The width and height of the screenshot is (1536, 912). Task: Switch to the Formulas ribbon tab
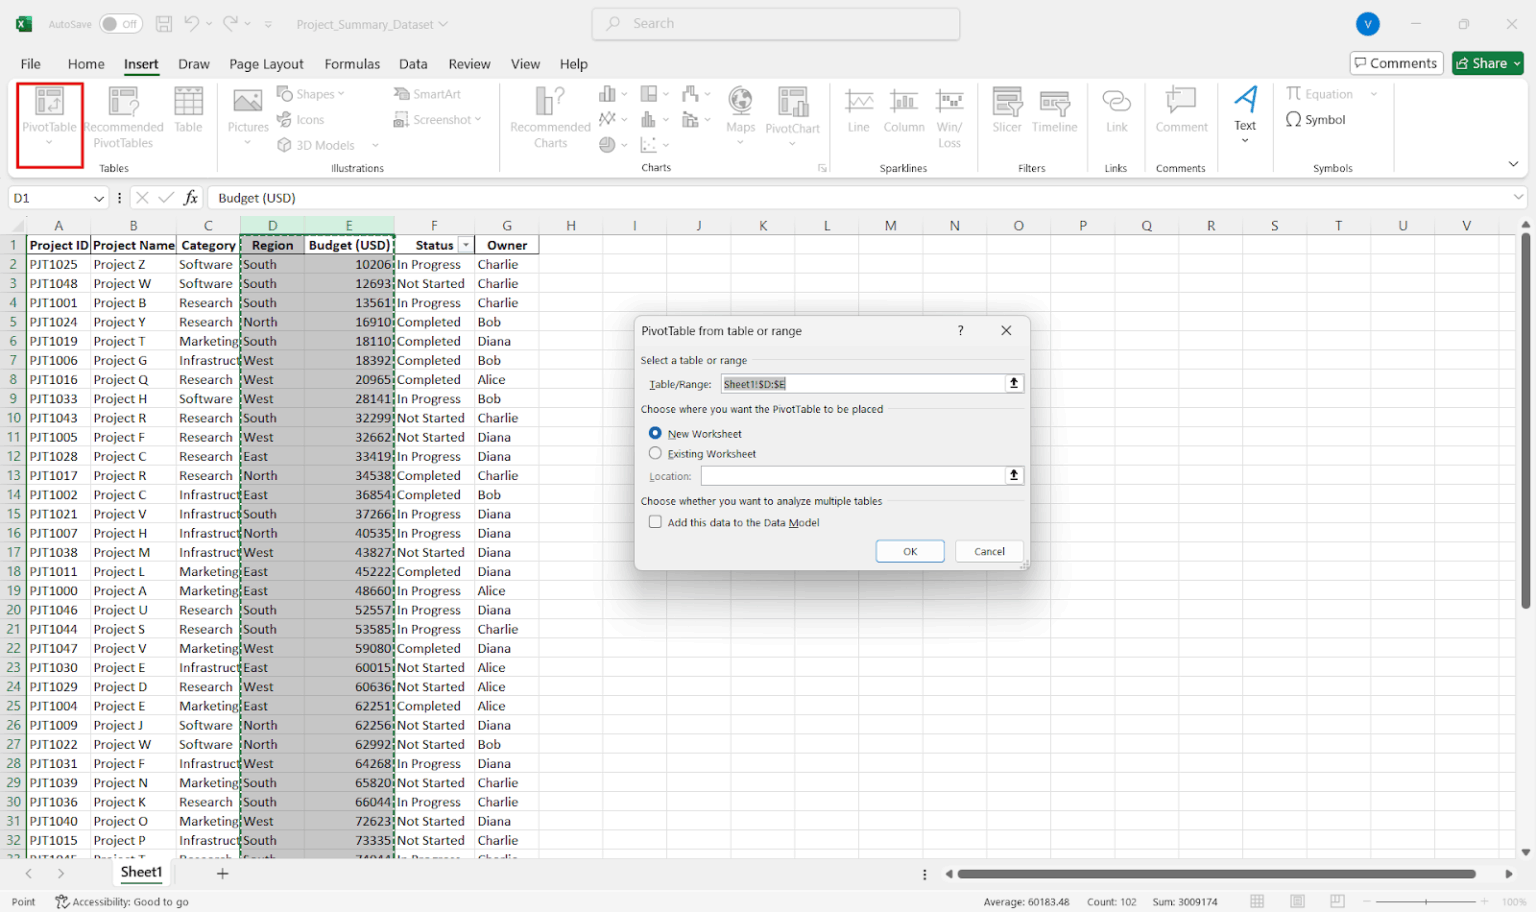pyautogui.click(x=352, y=63)
